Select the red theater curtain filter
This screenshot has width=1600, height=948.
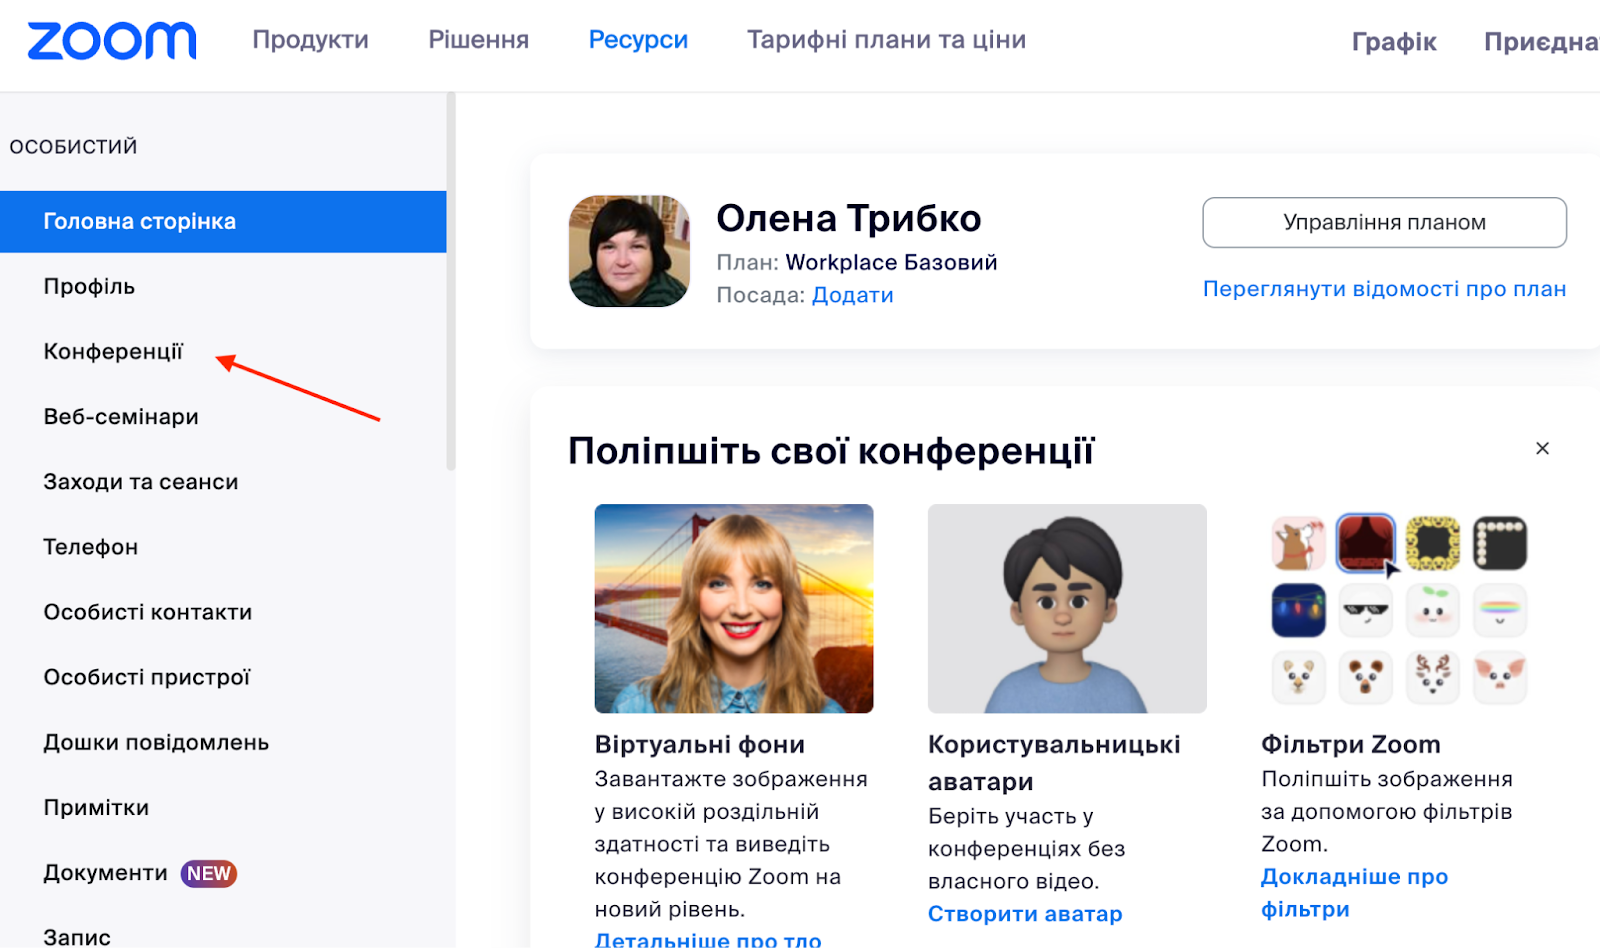(x=1365, y=543)
